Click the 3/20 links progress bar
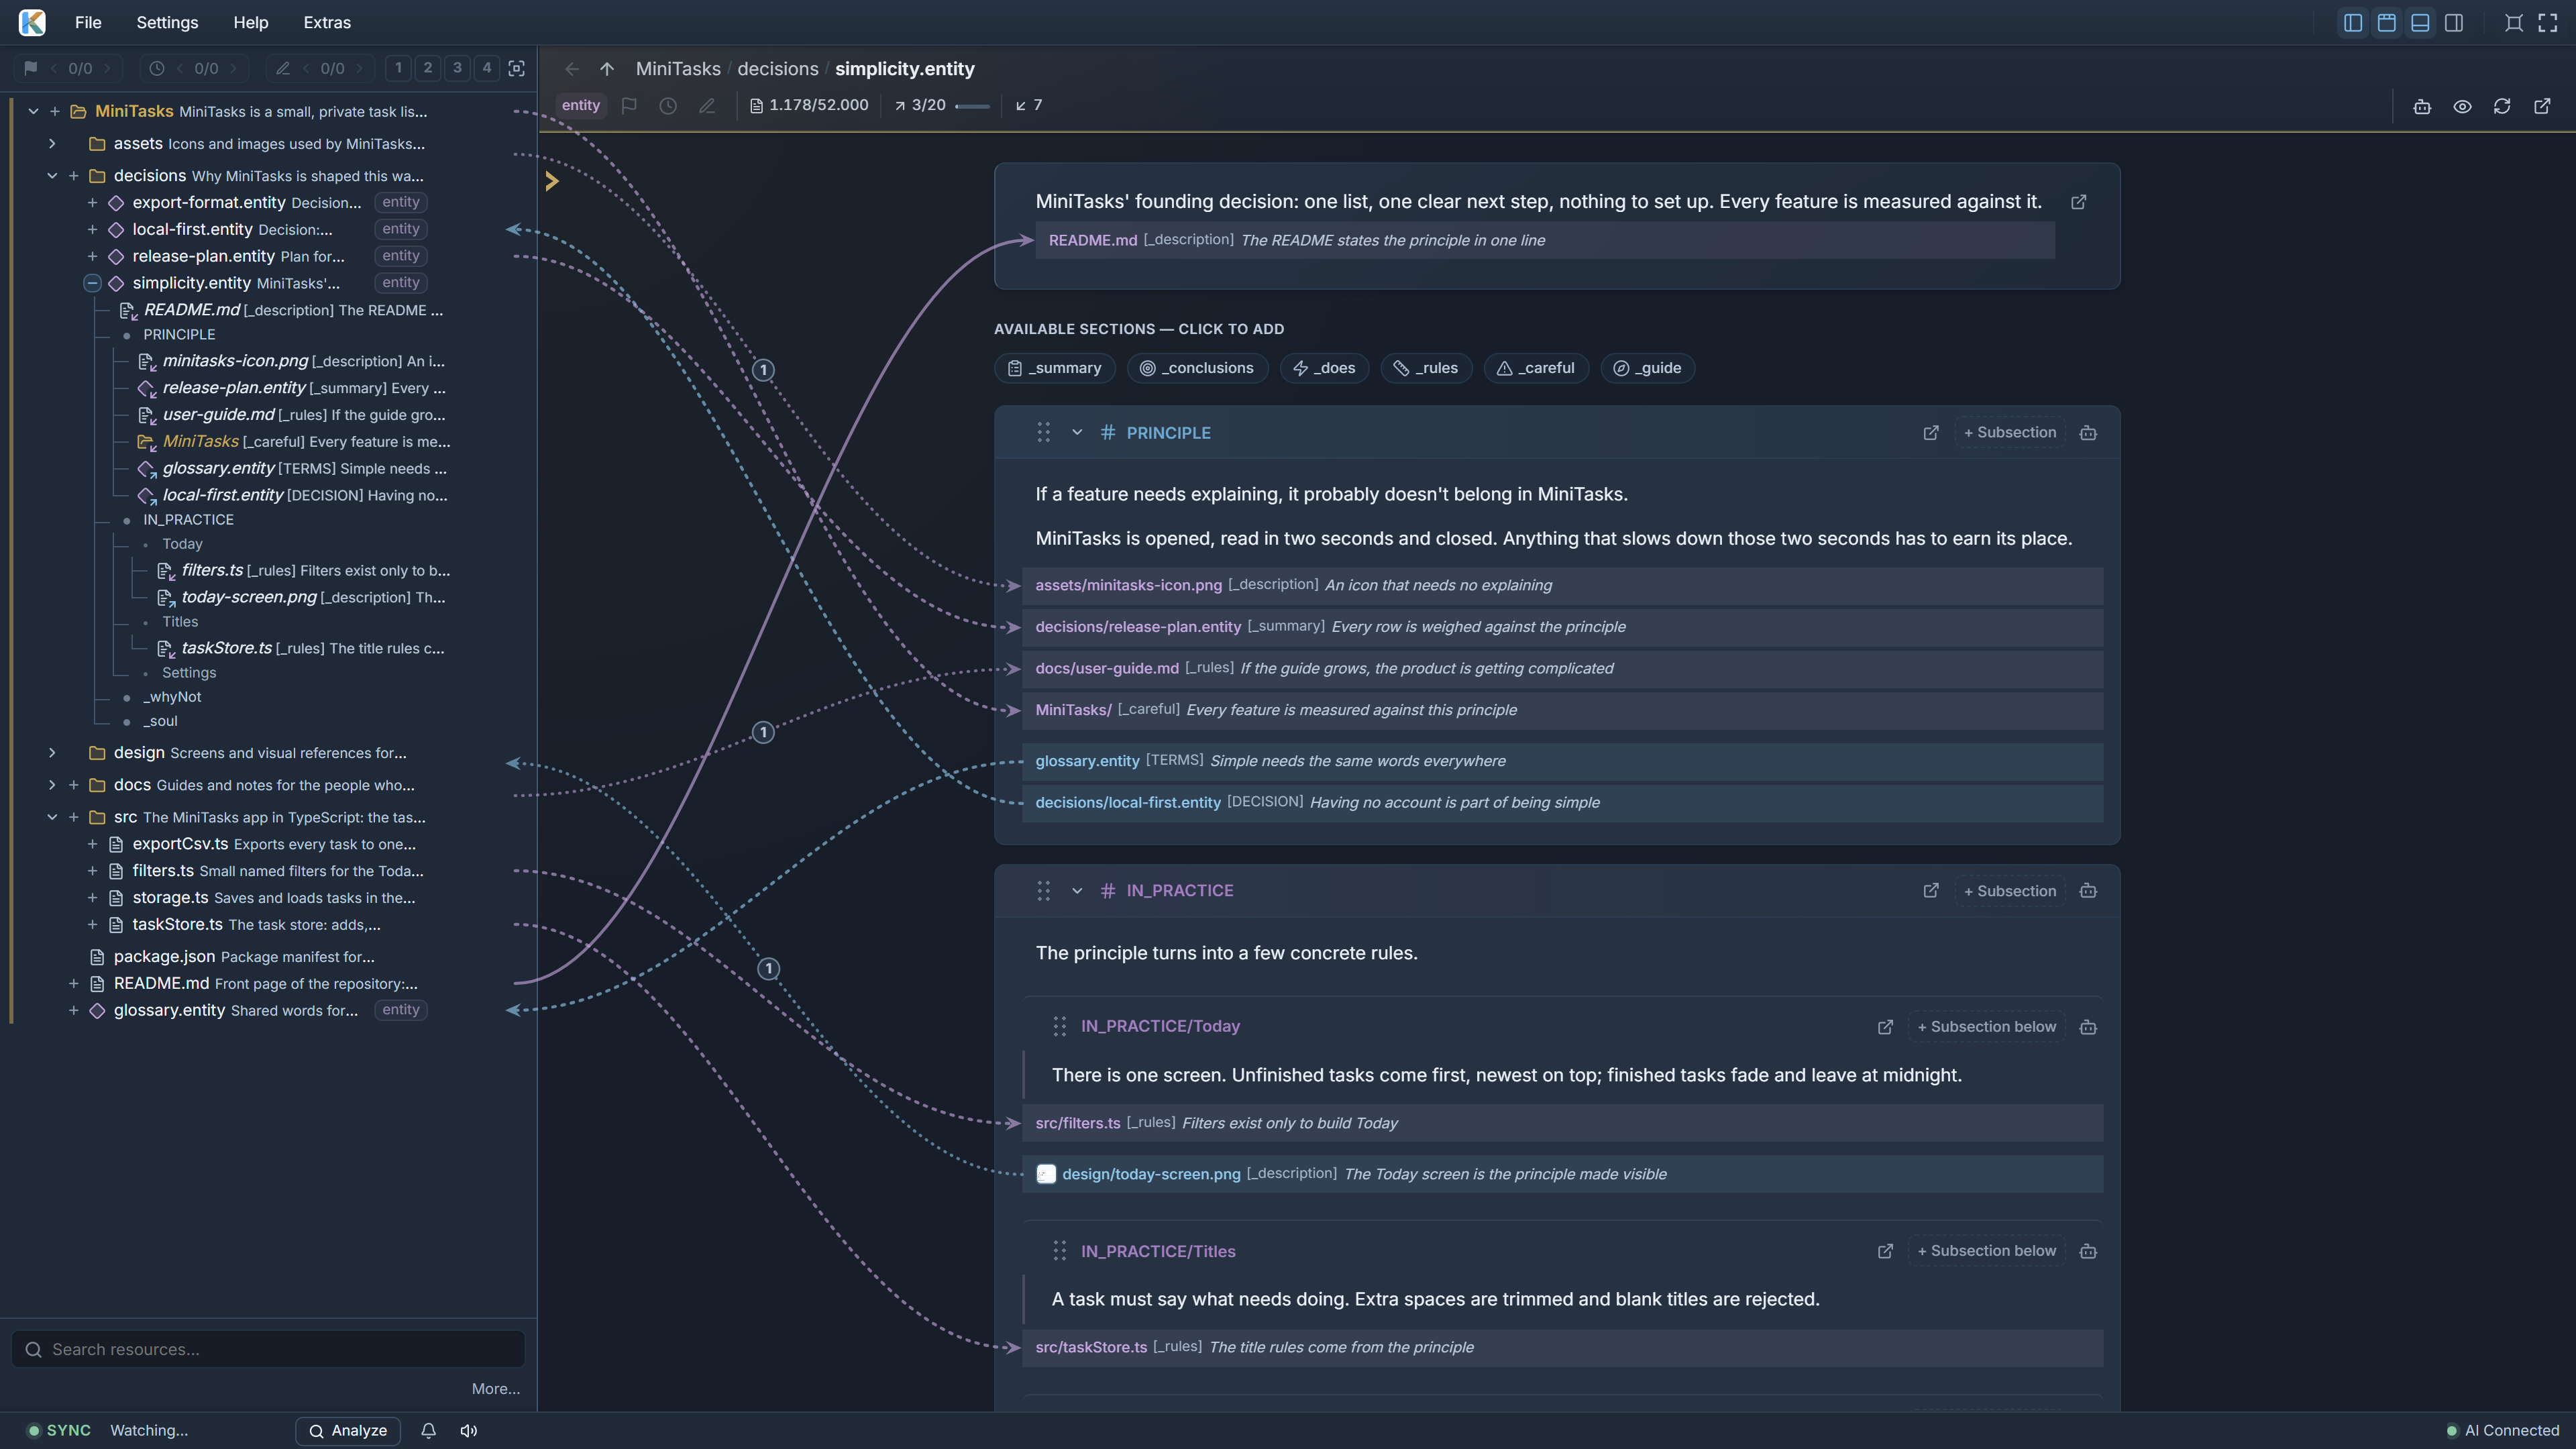Screen dimensions: 2576x1449 click(972, 106)
